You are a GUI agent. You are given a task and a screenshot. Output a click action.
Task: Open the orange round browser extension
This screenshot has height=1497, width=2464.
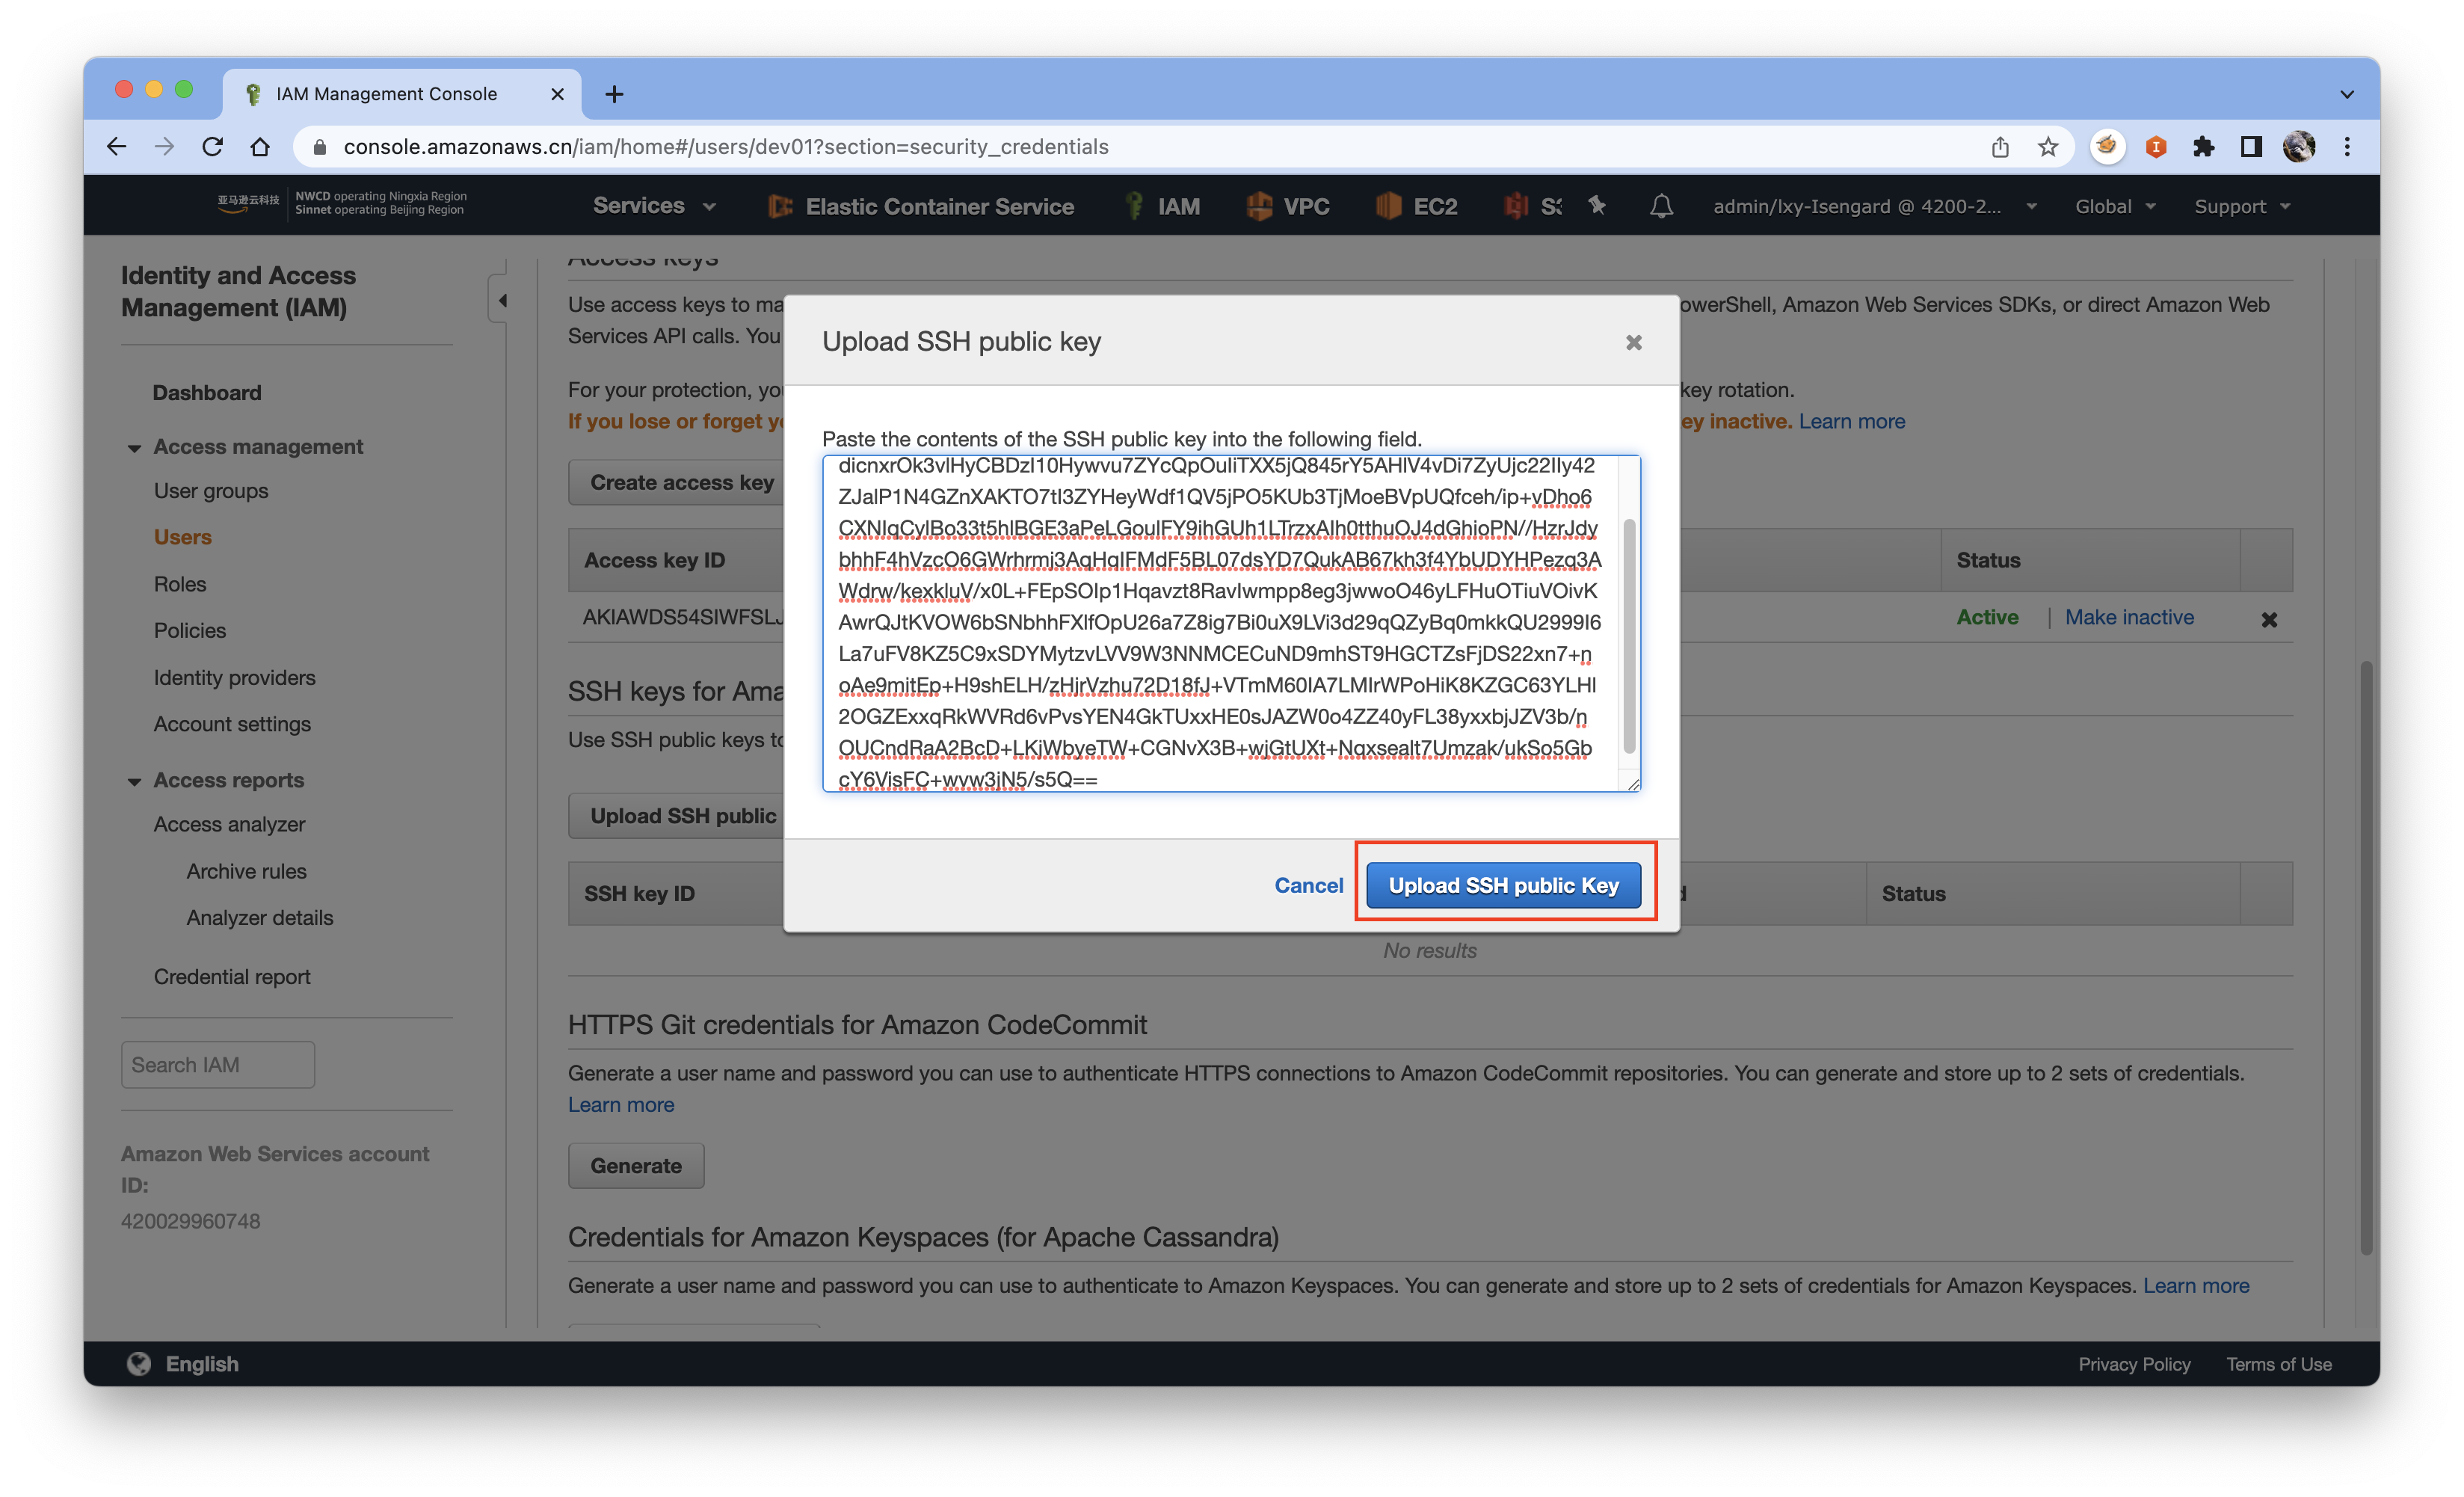click(x=2106, y=146)
